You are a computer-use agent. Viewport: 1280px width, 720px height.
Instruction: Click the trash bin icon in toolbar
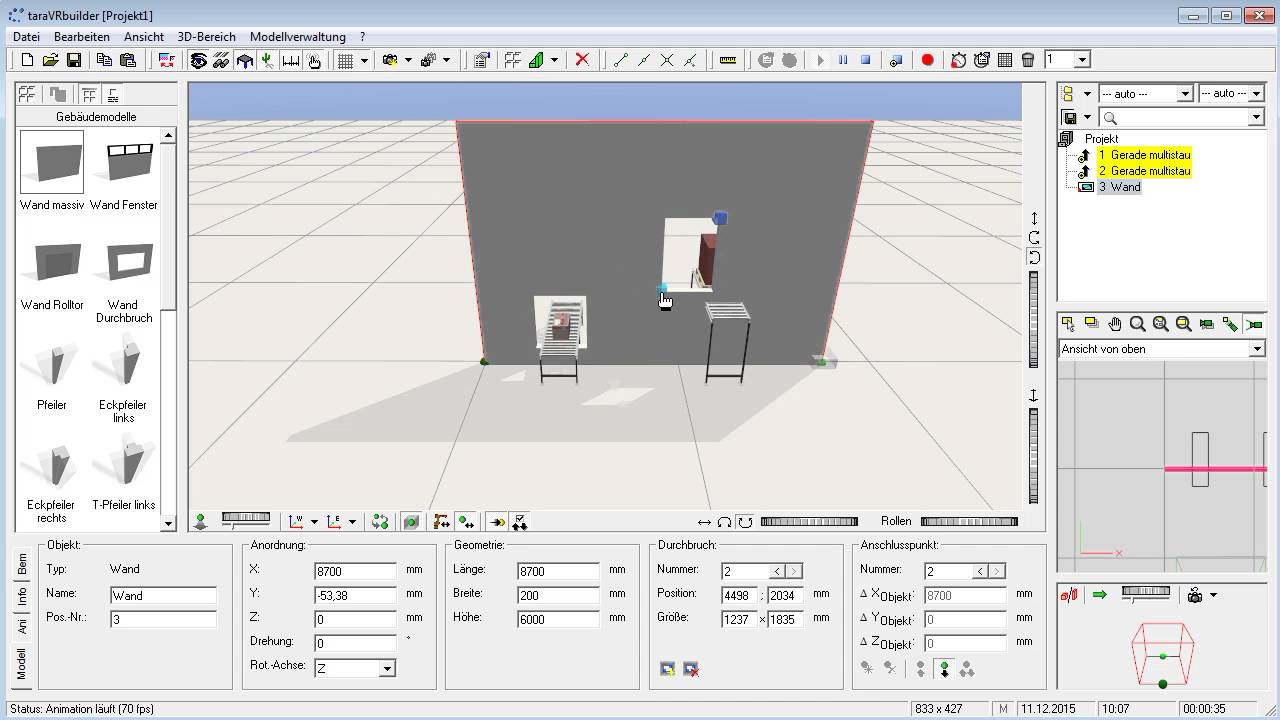1028,60
